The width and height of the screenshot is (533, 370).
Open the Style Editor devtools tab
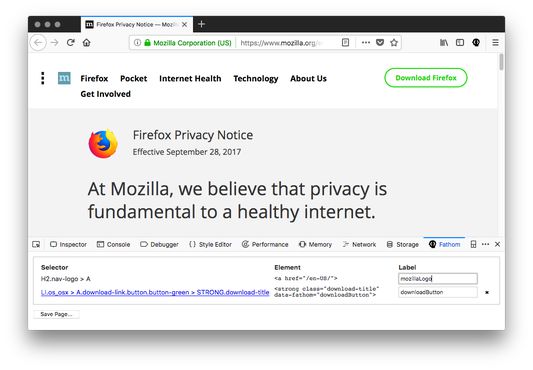pos(210,244)
